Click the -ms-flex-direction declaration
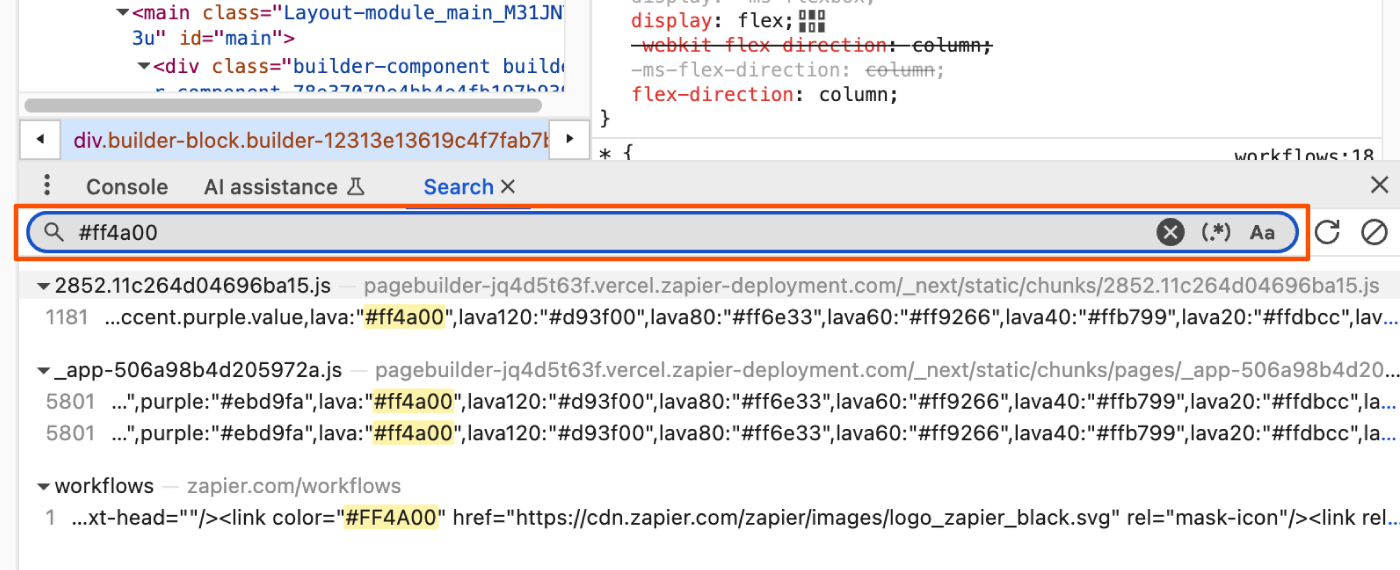The height and width of the screenshot is (570, 1400). pos(788,70)
